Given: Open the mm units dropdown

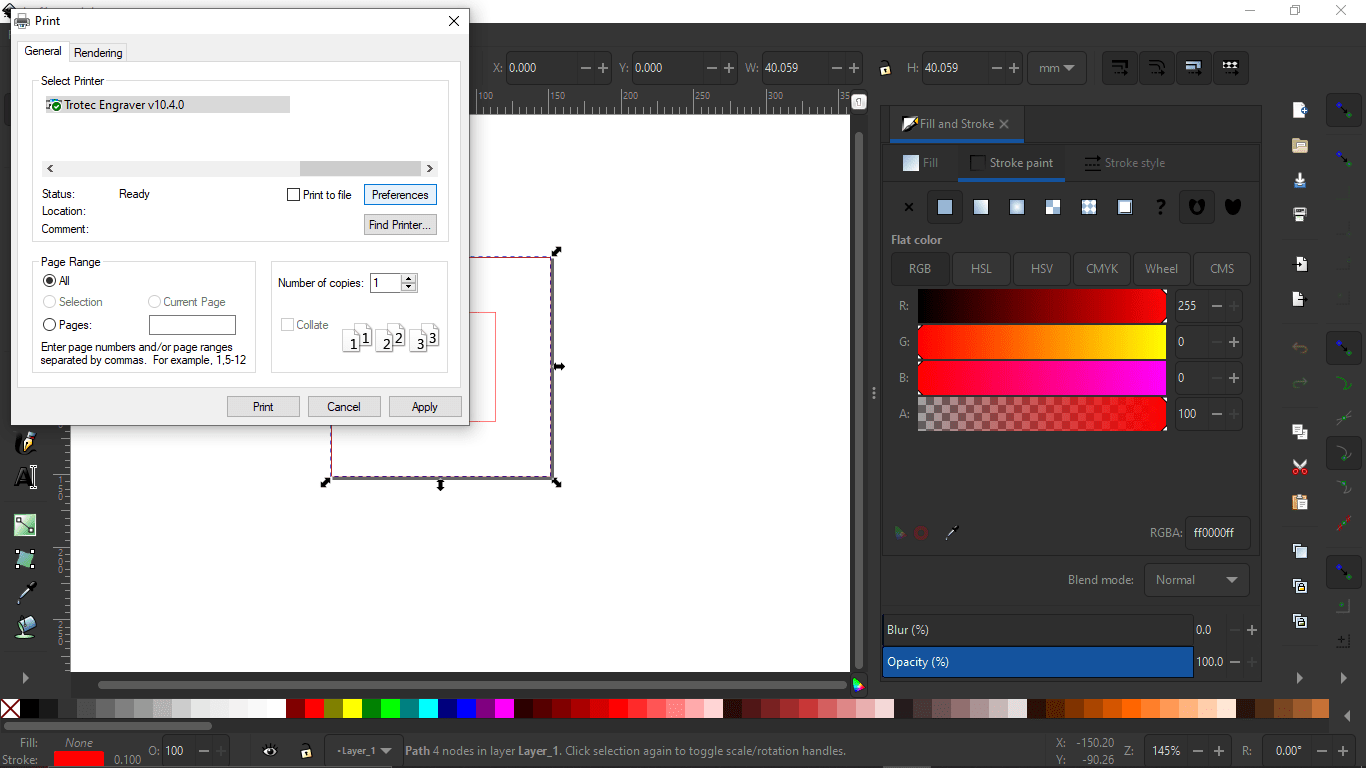Looking at the screenshot, I should point(1057,68).
